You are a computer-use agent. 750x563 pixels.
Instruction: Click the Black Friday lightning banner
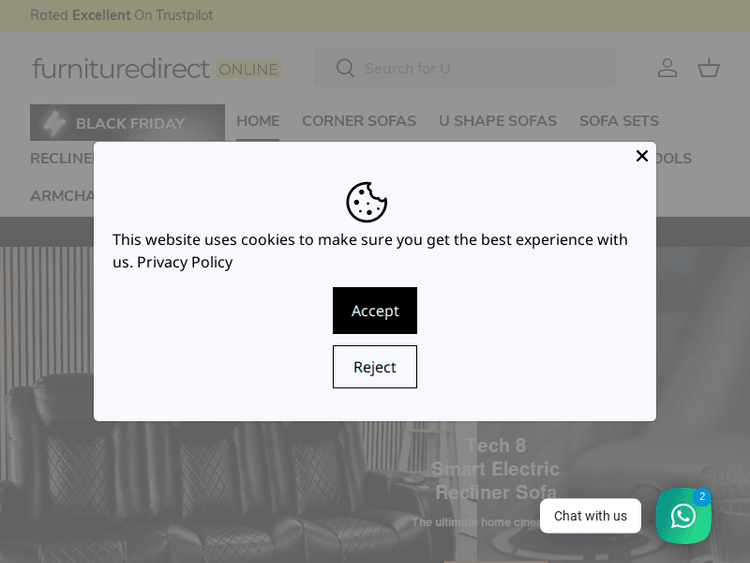tap(127, 123)
